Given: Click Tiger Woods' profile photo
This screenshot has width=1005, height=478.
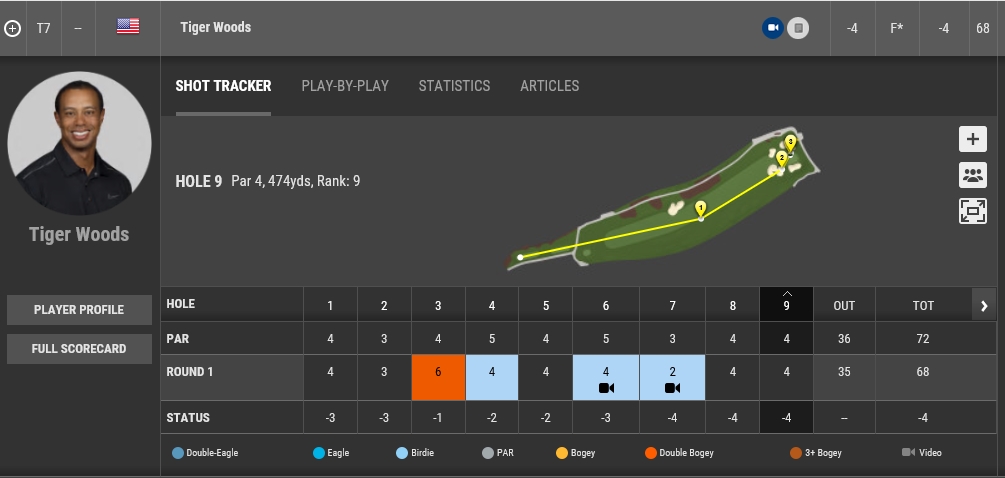Looking at the screenshot, I should (79, 143).
